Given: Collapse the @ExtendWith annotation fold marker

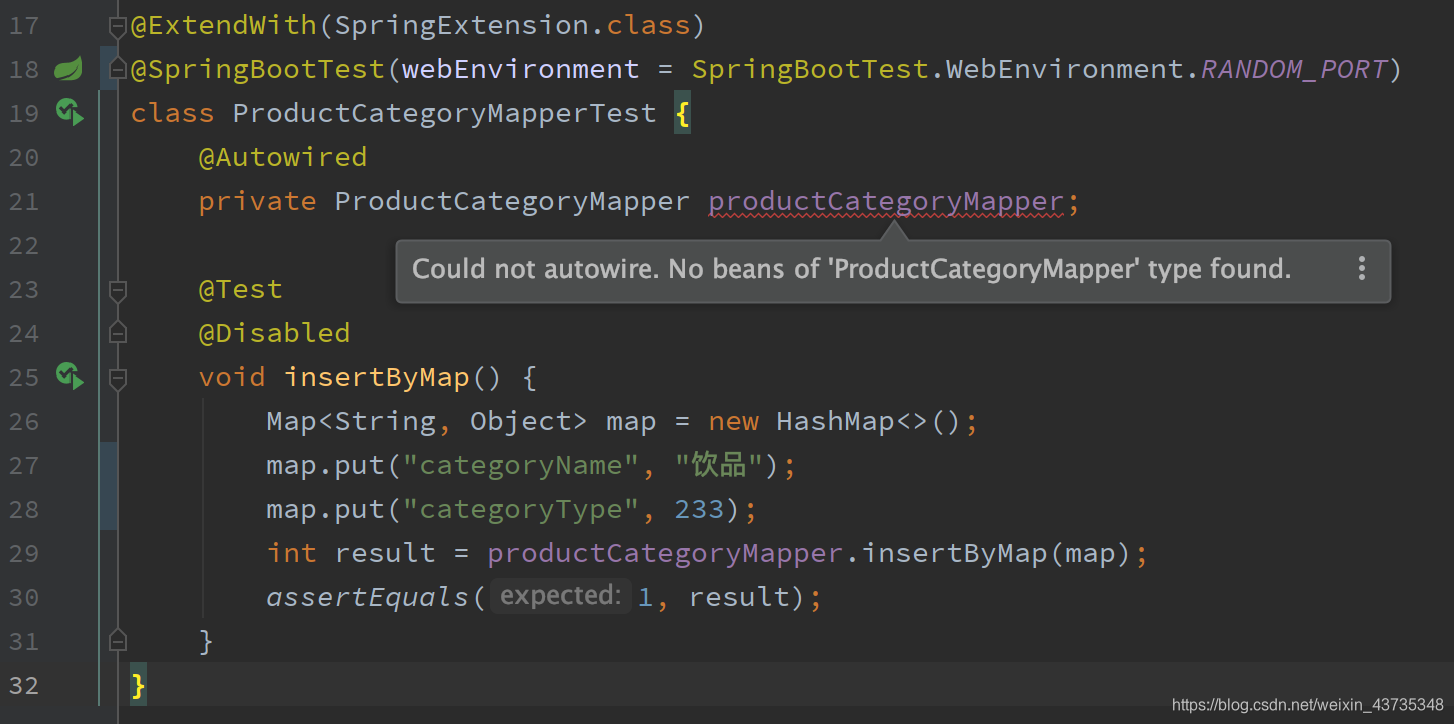Looking at the screenshot, I should 118,26.
